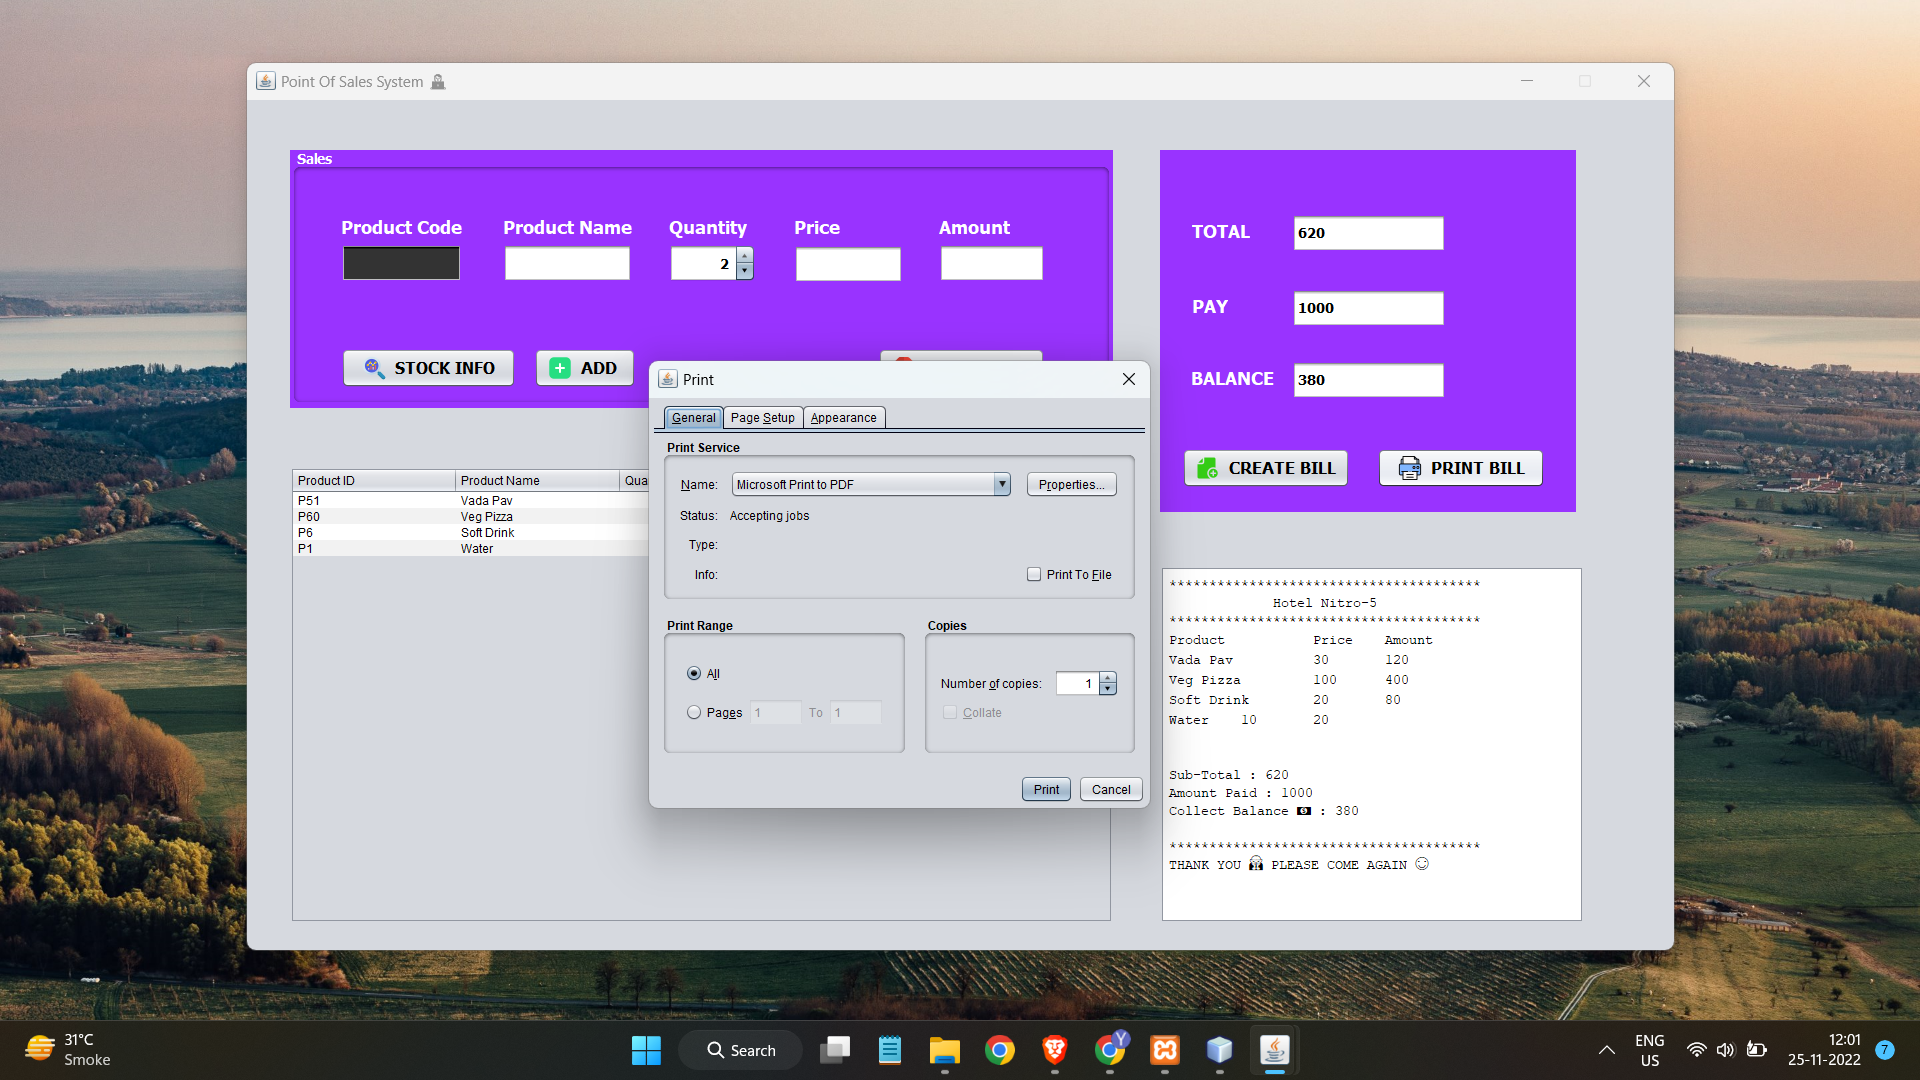This screenshot has height=1080, width=1920.
Task: Increase the number of copies spinner
Action: click(x=1108, y=678)
